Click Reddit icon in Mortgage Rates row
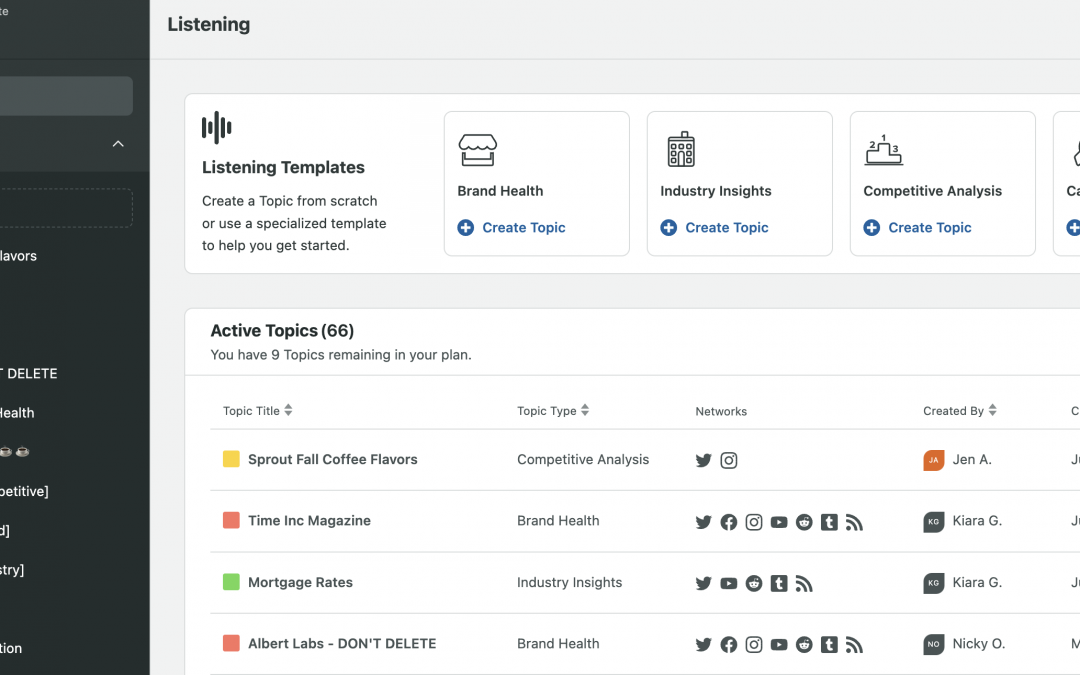Image resolution: width=1080 pixels, height=675 pixels. (x=754, y=584)
